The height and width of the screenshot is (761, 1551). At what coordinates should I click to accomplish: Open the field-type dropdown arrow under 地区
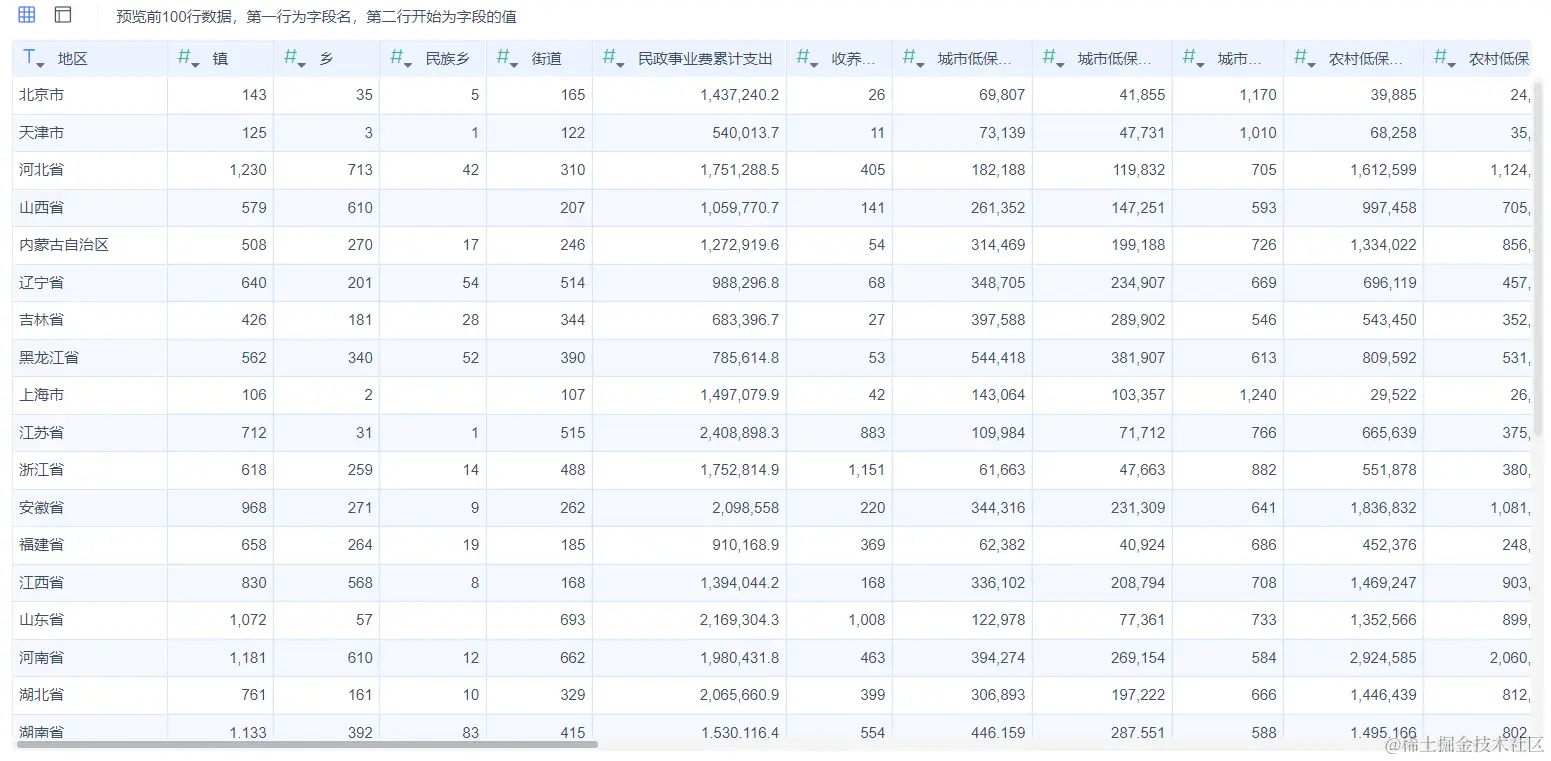coord(40,63)
